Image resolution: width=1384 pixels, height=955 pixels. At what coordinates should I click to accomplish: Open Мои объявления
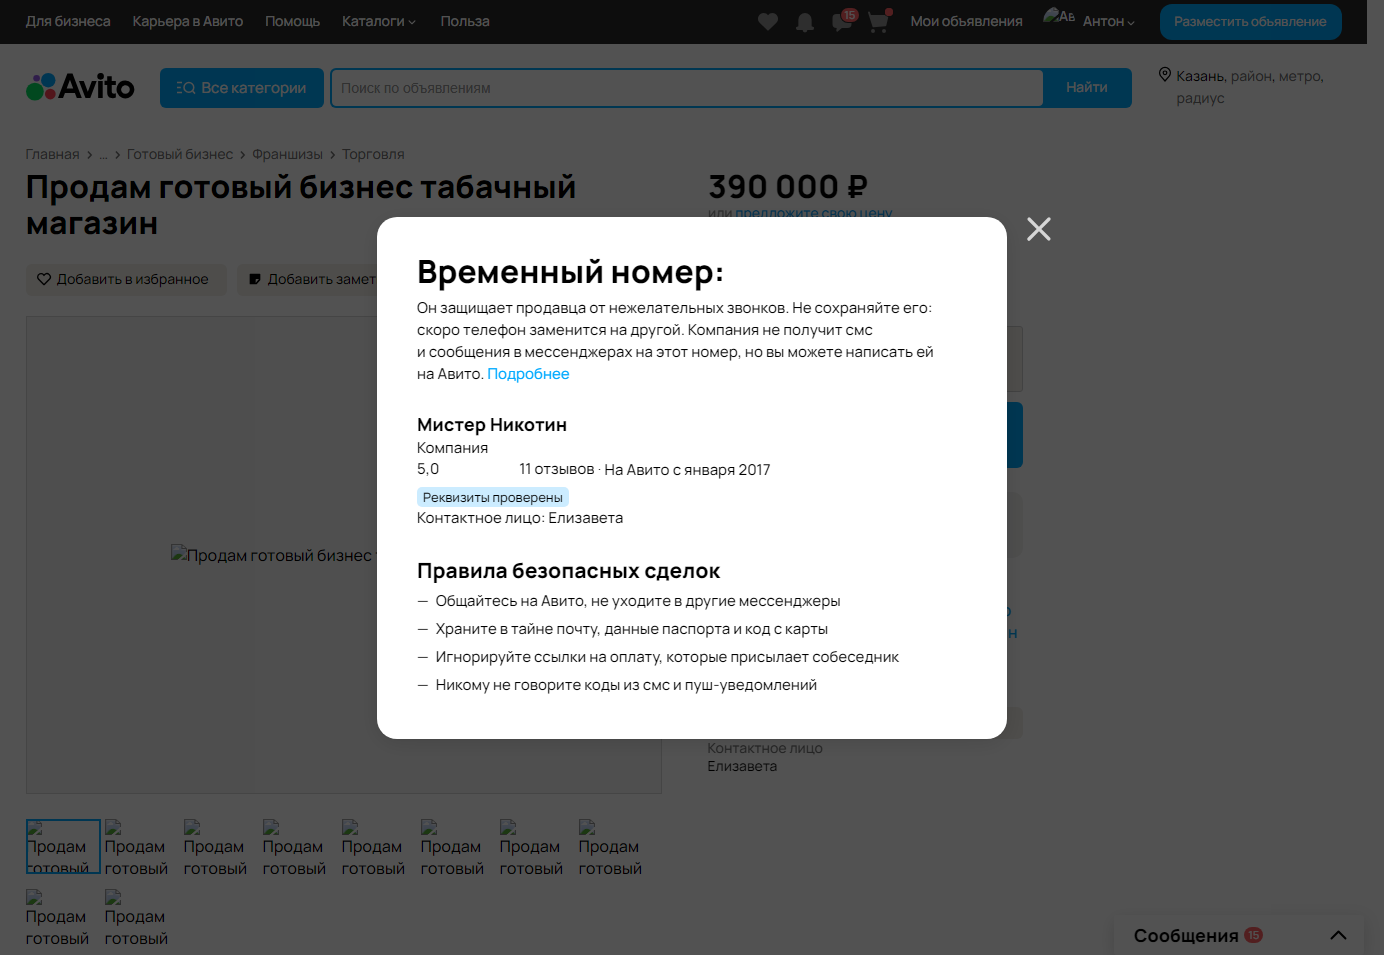[x=967, y=21]
